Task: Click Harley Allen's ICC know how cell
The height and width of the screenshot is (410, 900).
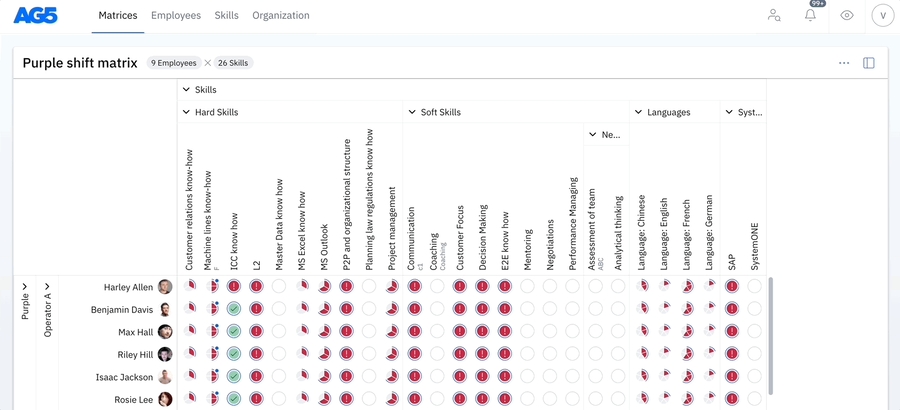Action: point(234,287)
